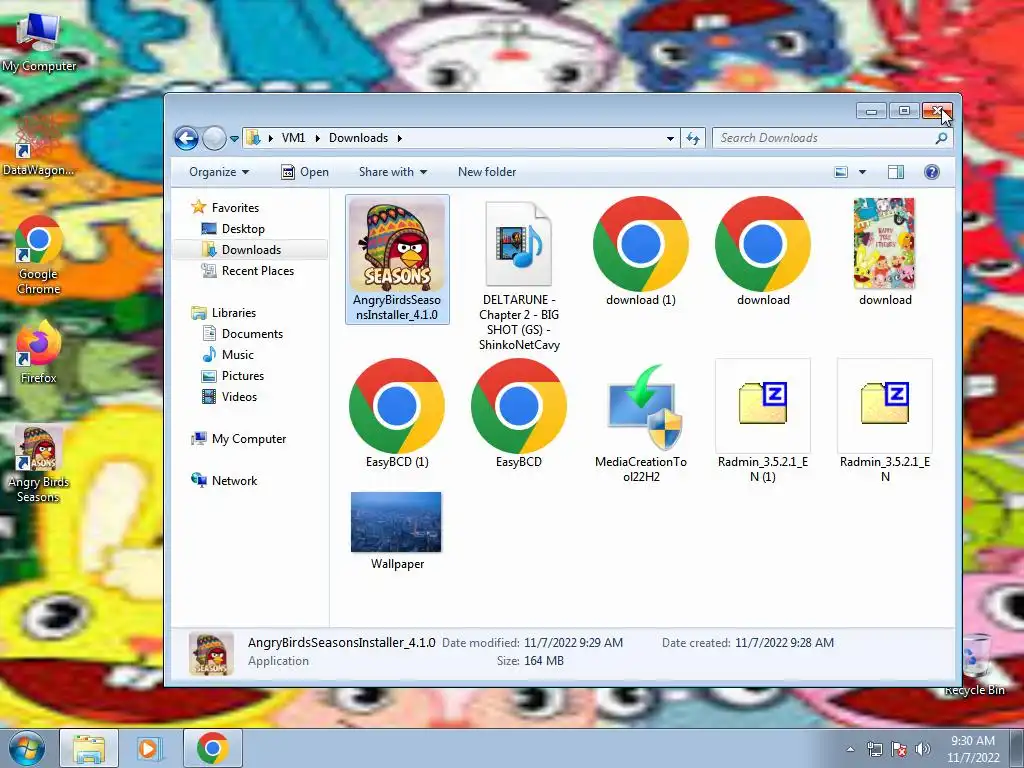Click the network tray icon
The height and width of the screenshot is (768, 1024).
tap(874, 749)
